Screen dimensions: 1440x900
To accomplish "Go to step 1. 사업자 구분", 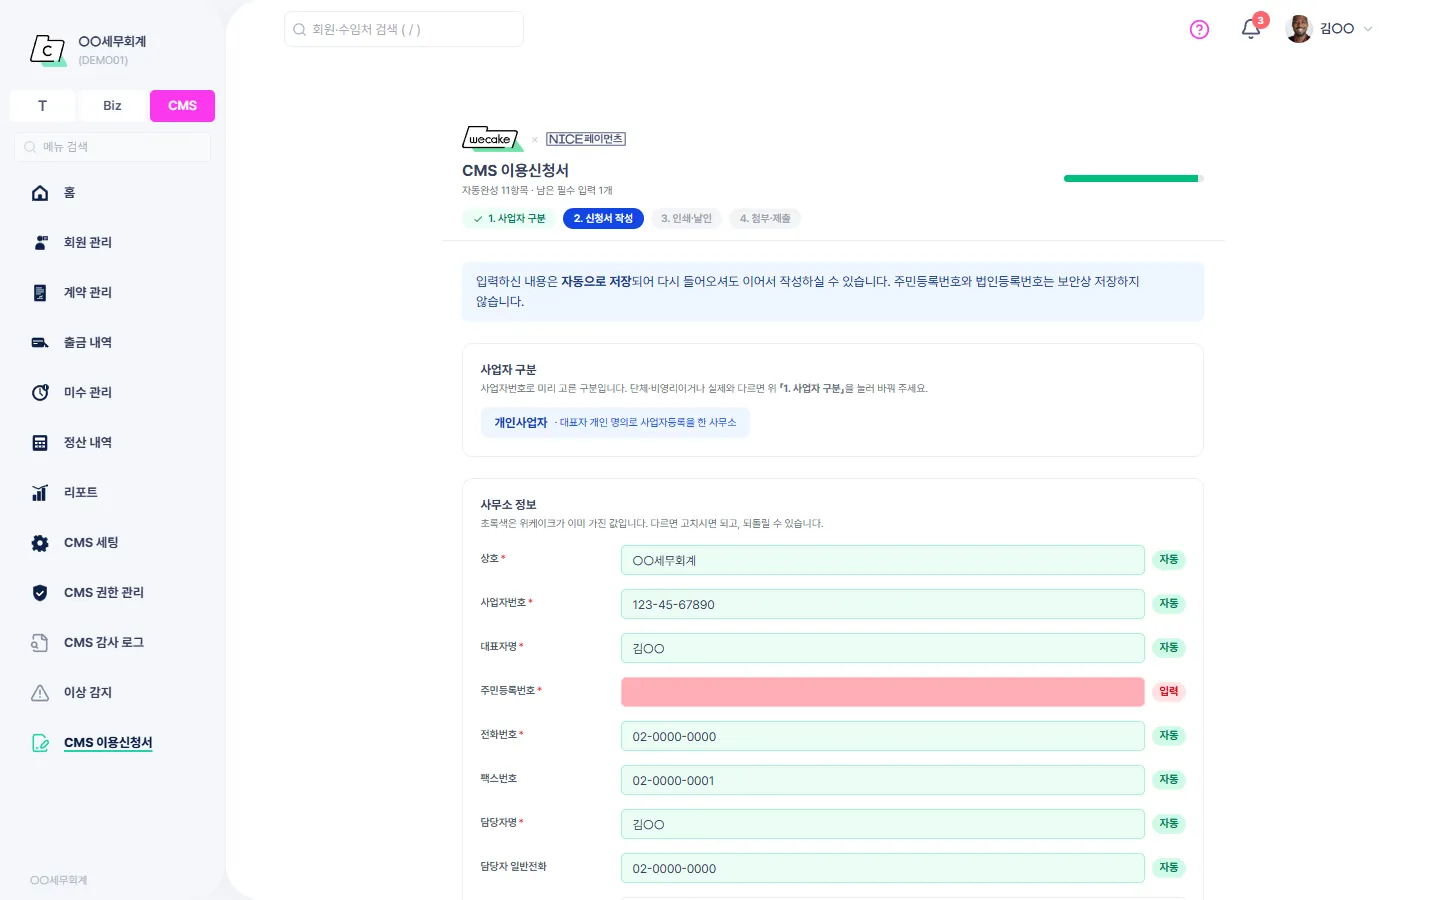I will 508,218.
